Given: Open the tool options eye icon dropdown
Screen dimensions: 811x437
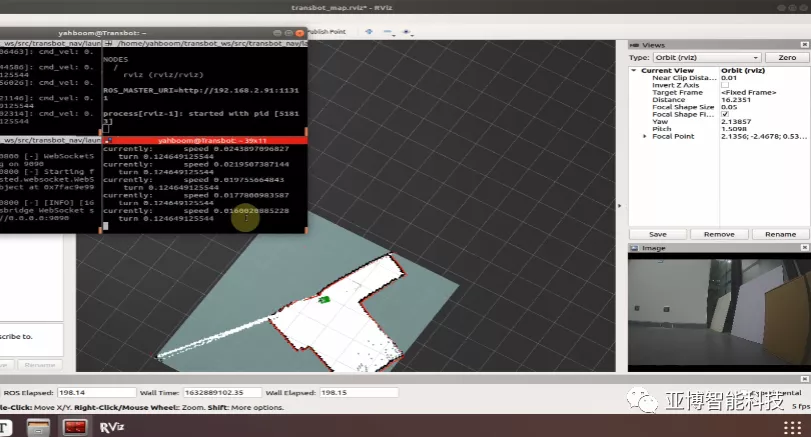Looking at the screenshot, I should [407, 32].
